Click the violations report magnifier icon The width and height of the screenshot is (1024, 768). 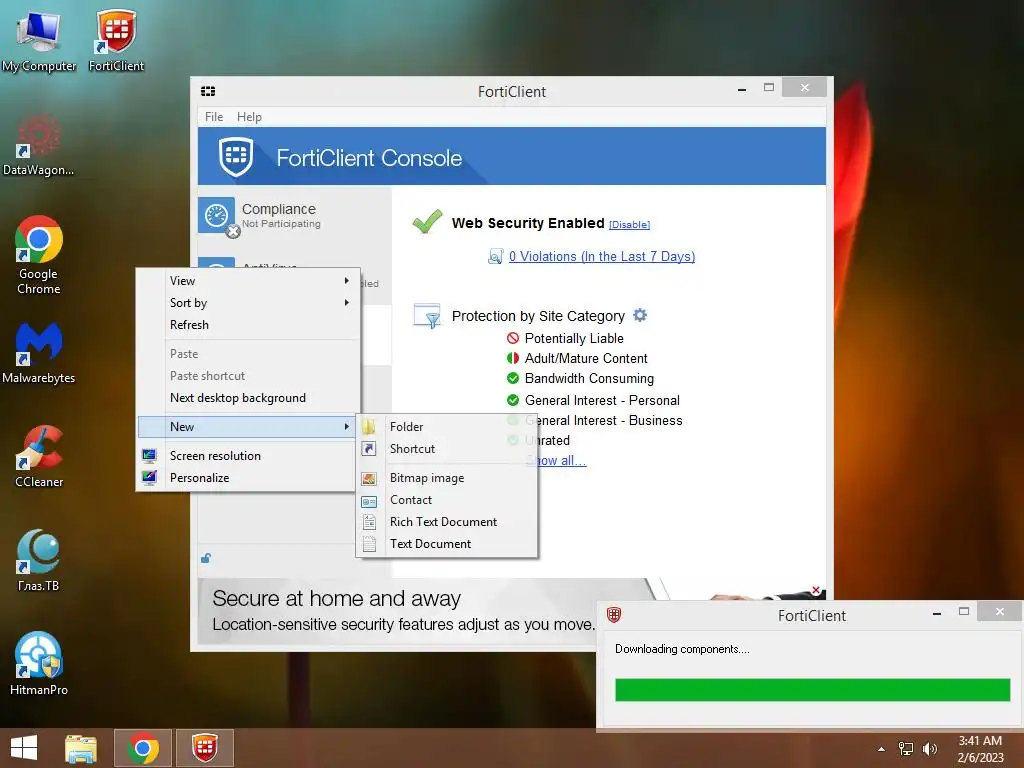tap(496, 257)
